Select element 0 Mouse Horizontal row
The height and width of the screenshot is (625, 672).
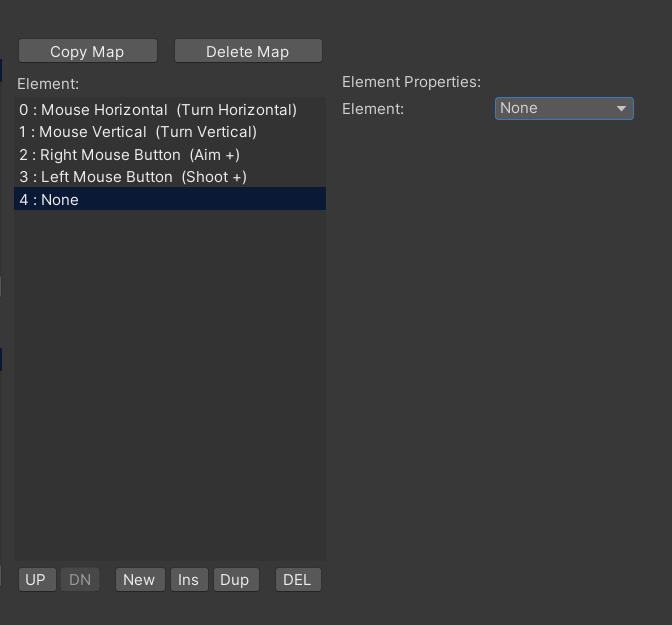170,110
